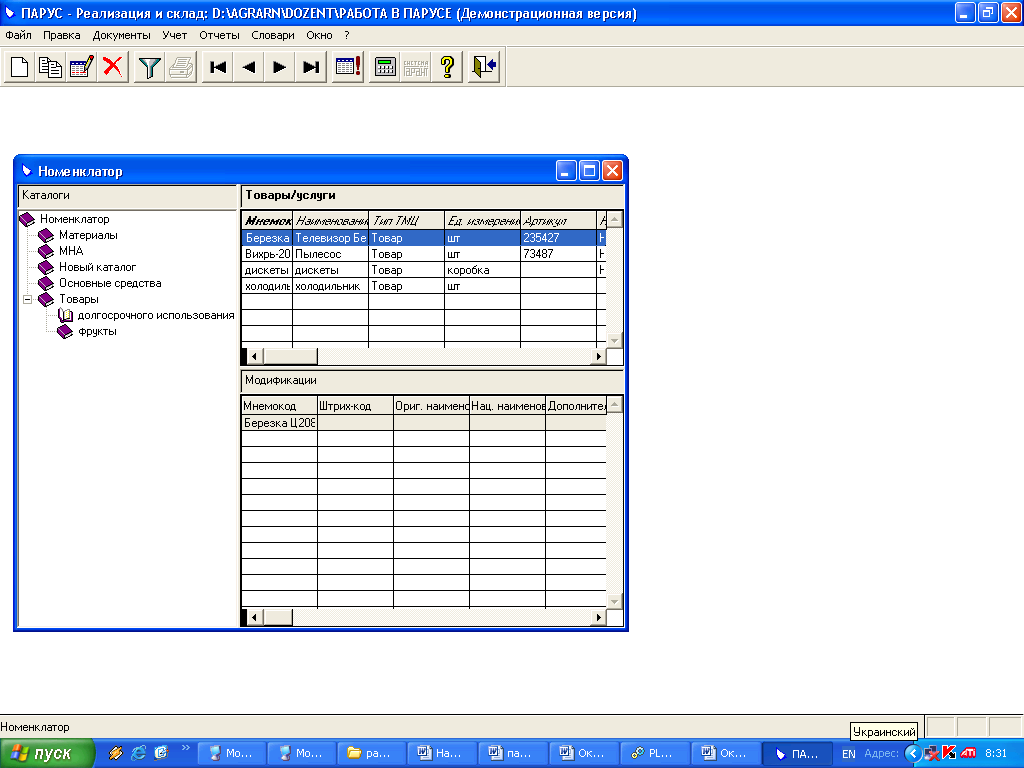Screen dimensions: 1024x768
Task: Open the Документы menu
Action: tap(121, 35)
